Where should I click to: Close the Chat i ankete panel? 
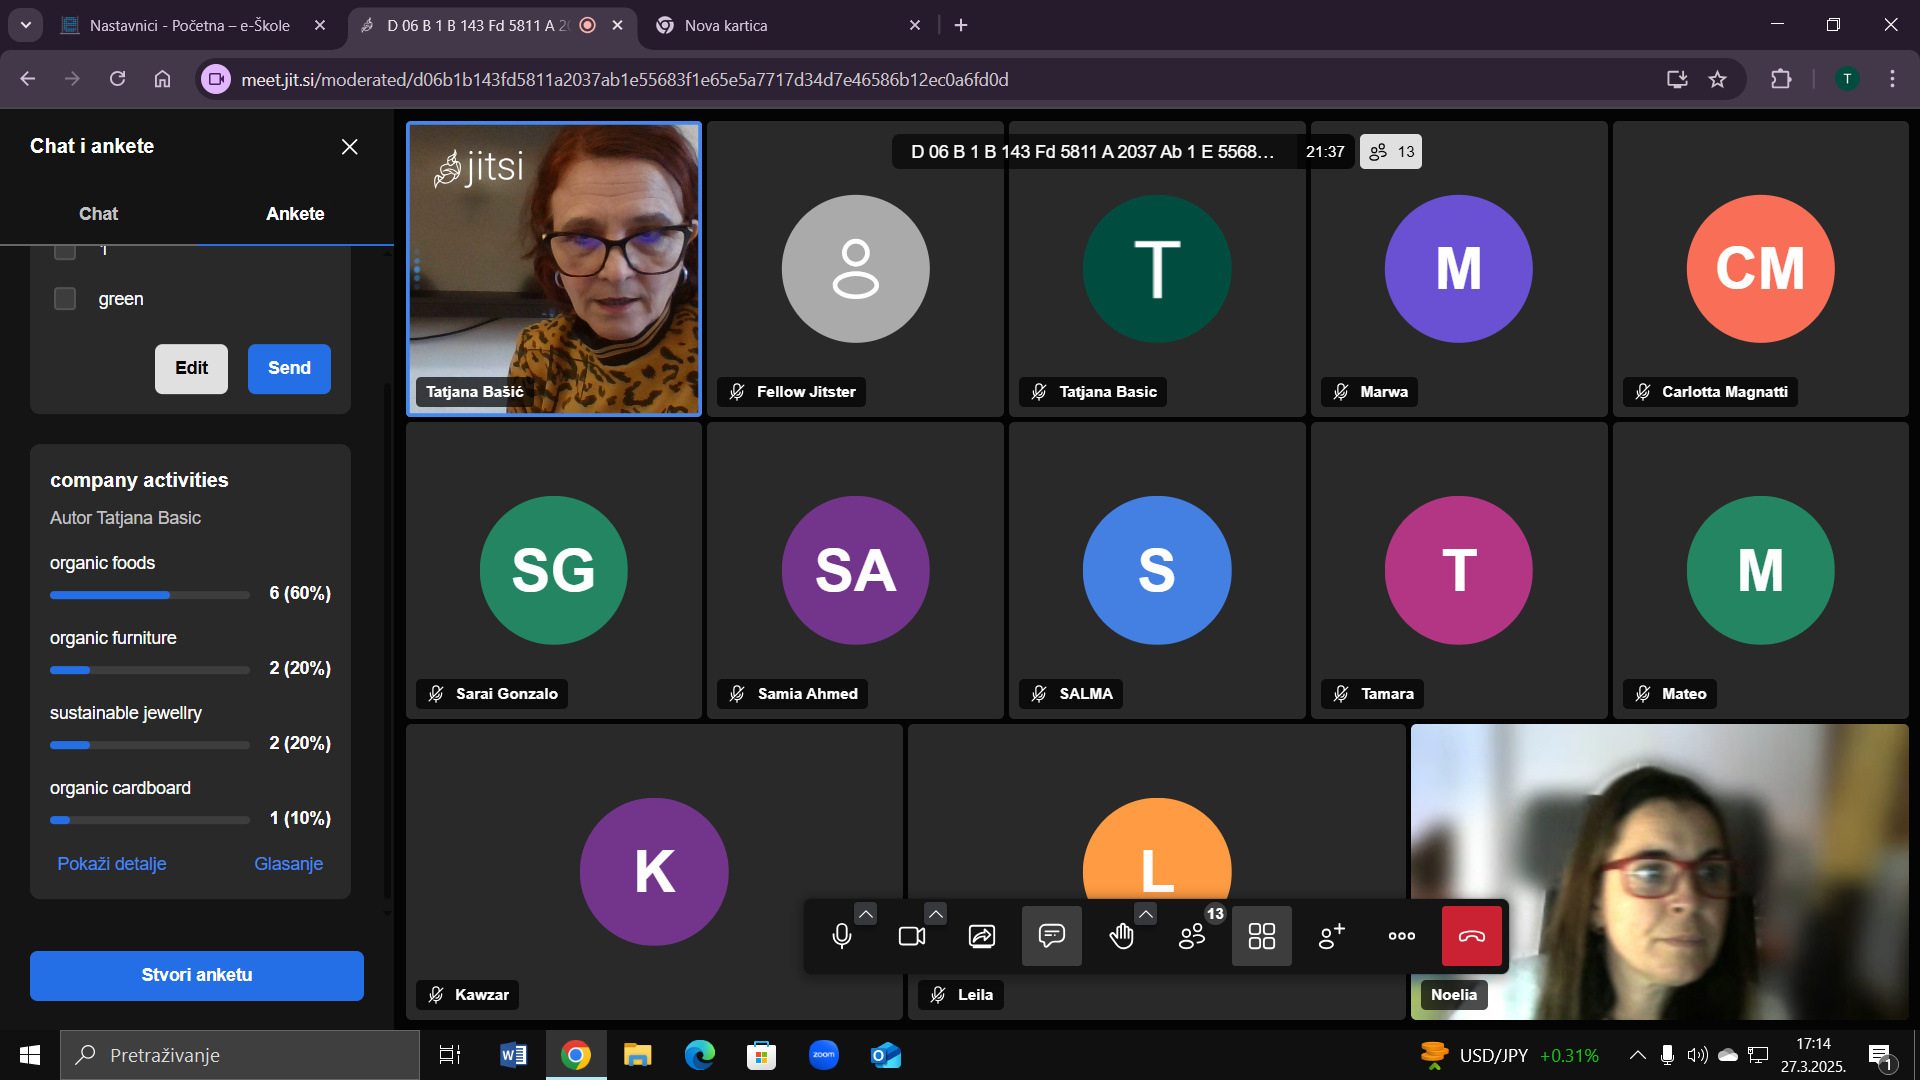pos(349,147)
